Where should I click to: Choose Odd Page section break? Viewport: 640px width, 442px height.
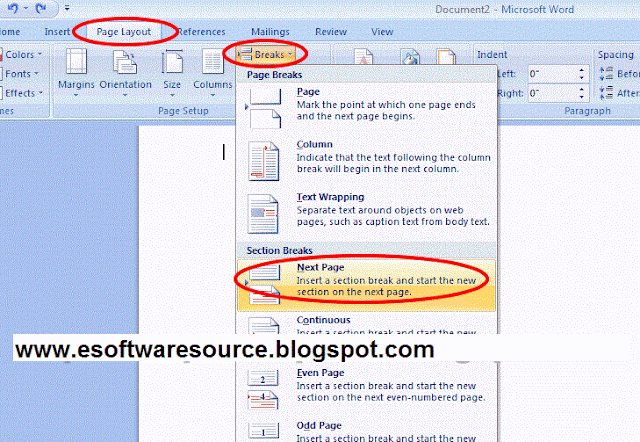pyautogui.click(x=367, y=430)
